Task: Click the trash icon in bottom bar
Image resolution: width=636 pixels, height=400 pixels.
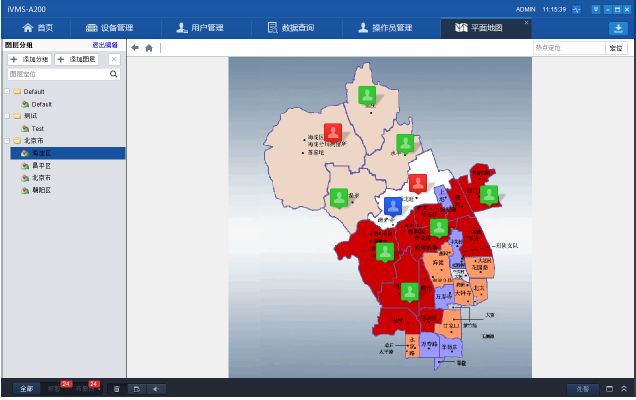Action: click(117, 388)
